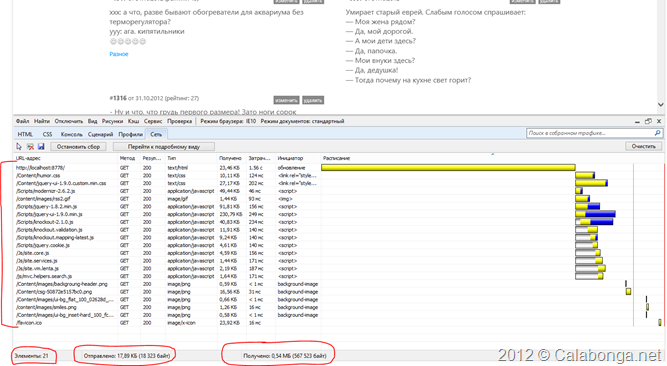Unpin the developer tools pane
The image size is (667, 366).
[x=648, y=121]
